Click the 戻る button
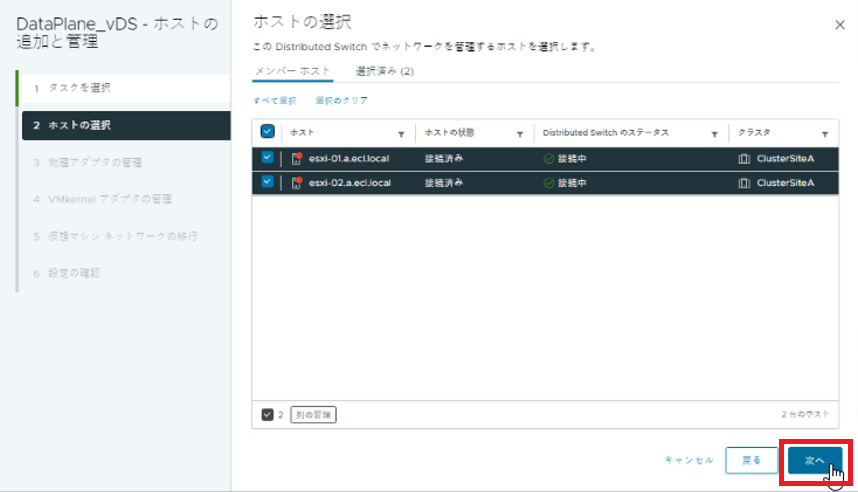 pyautogui.click(x=750, y=460)
